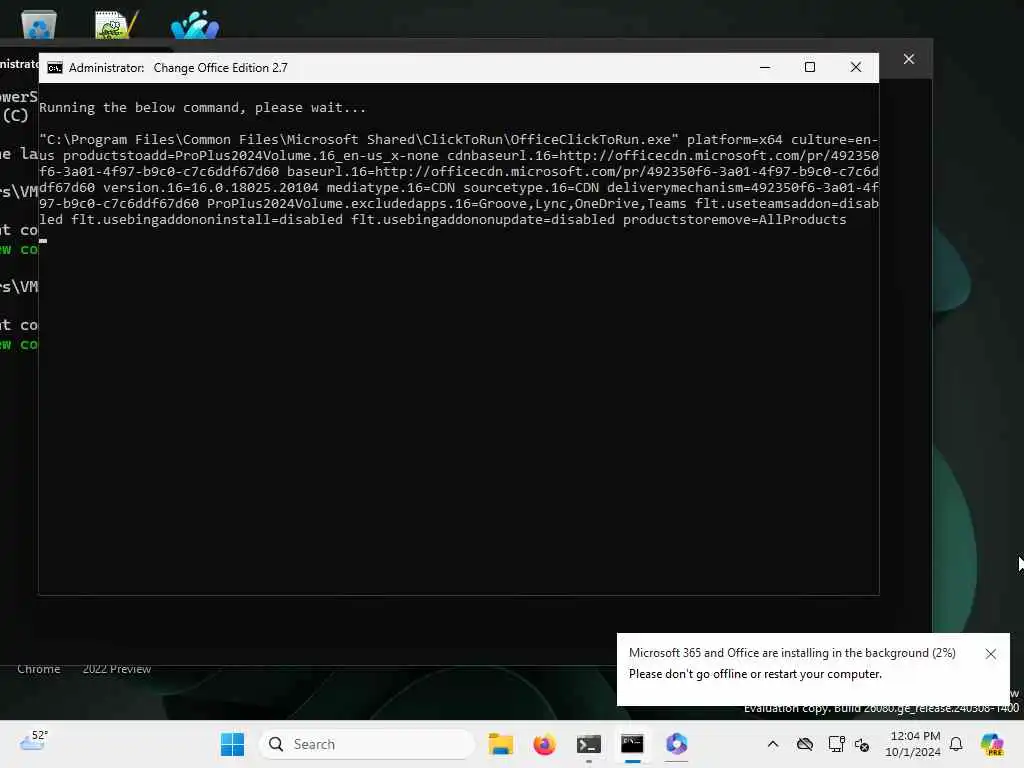Minimize the Change Office Edition window
Image resolution: width=1024 pixels, height=768 pixels.
(765, 67)
